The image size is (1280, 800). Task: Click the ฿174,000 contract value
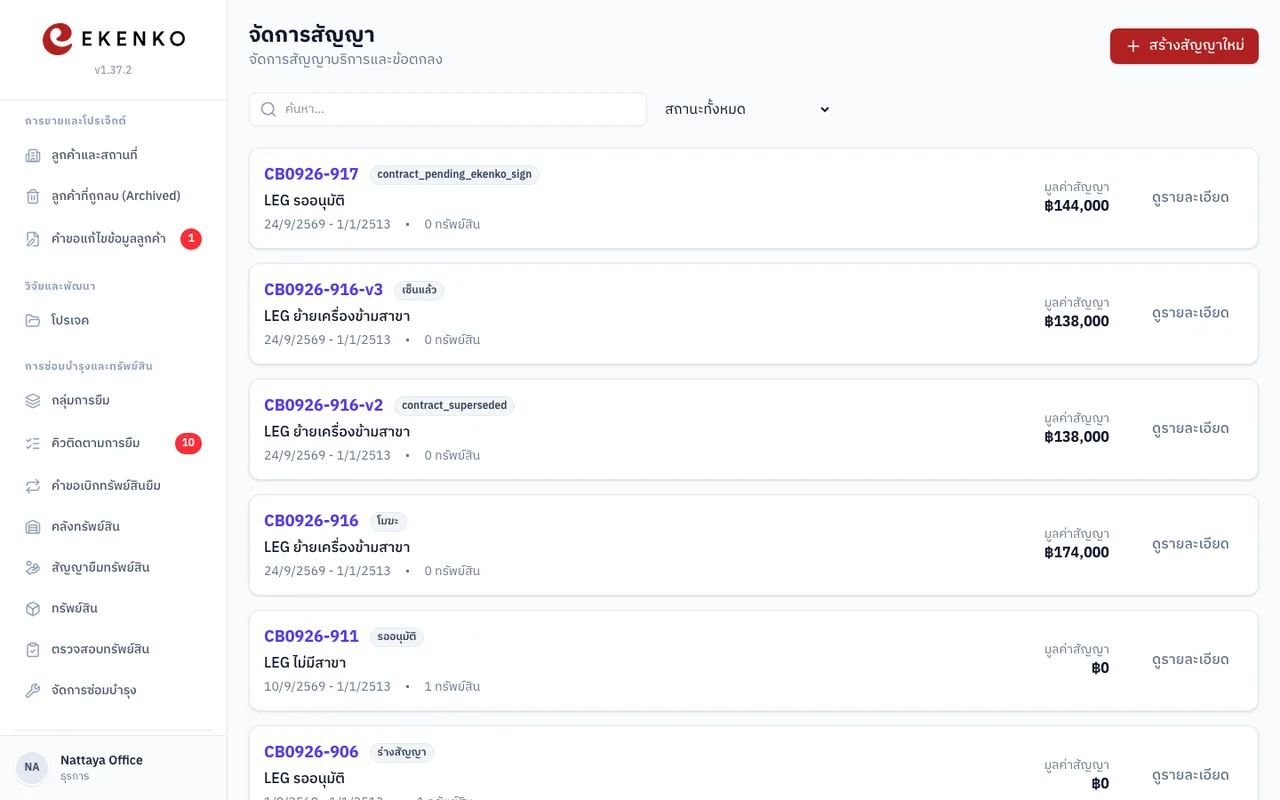click(1076, 552)
